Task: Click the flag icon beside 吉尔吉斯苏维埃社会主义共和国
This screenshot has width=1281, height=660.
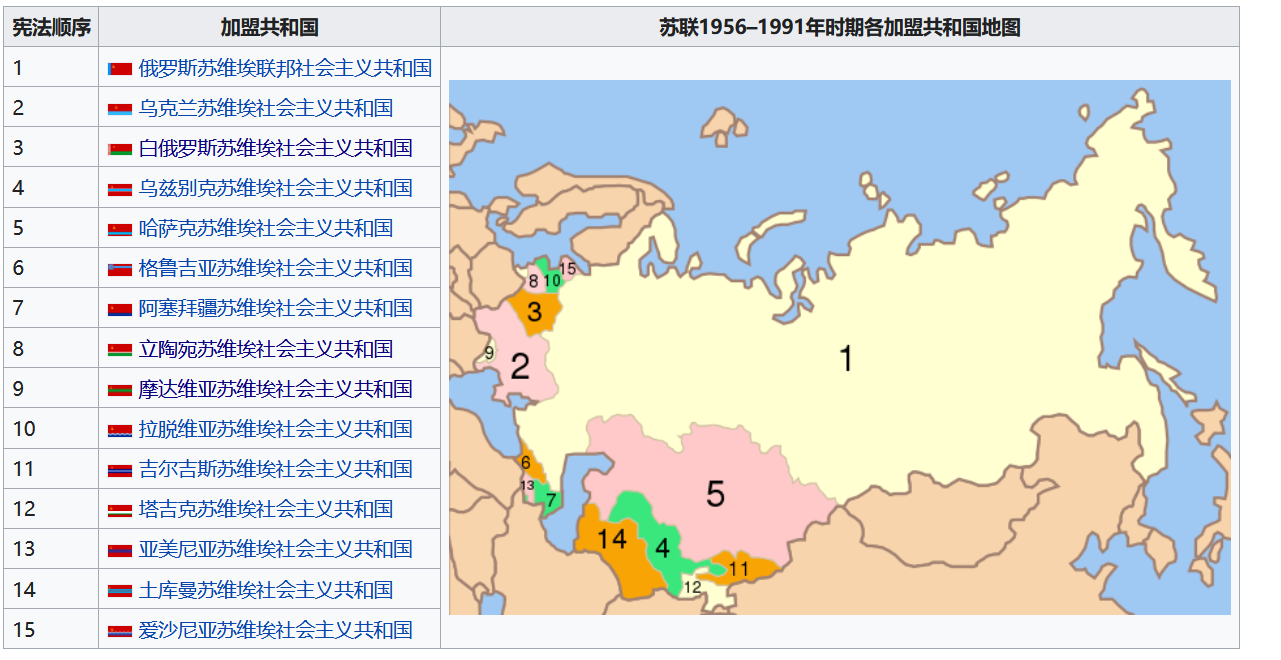Action: click(x=120, y=470)
